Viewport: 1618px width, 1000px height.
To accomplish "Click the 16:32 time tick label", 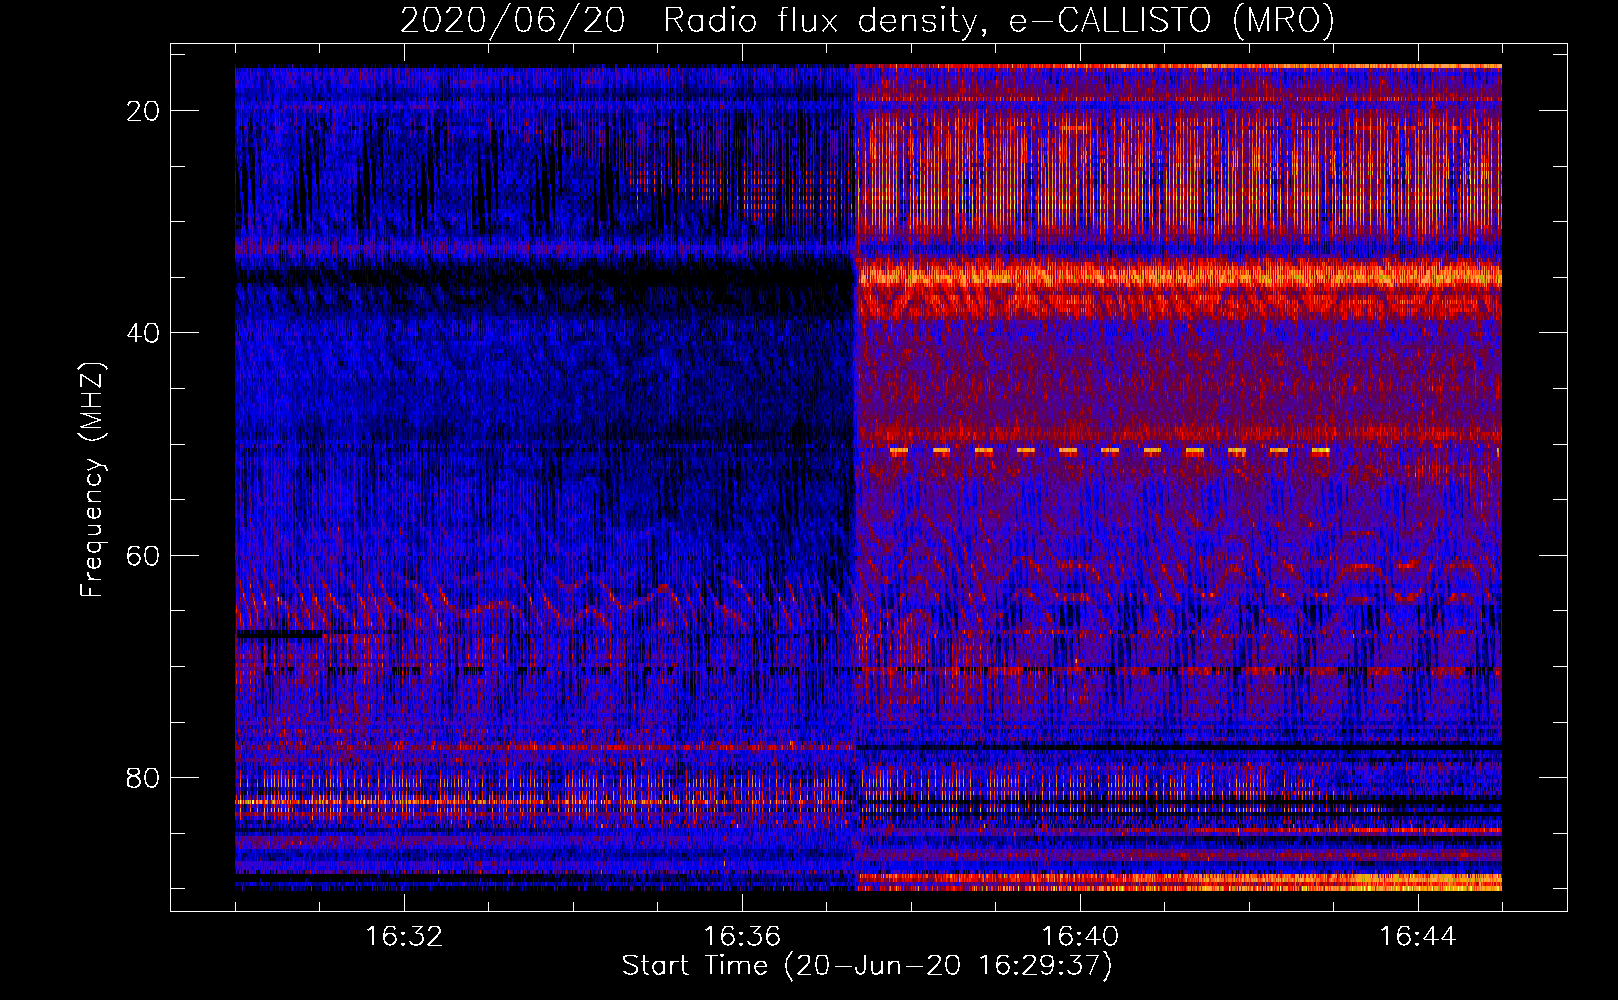I will [404, 936].
